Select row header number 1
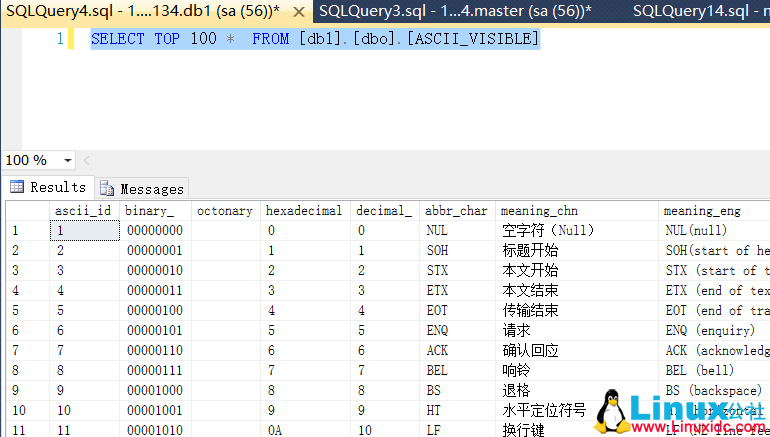Viewport: 770px width, 437px height. click(28, 230)
